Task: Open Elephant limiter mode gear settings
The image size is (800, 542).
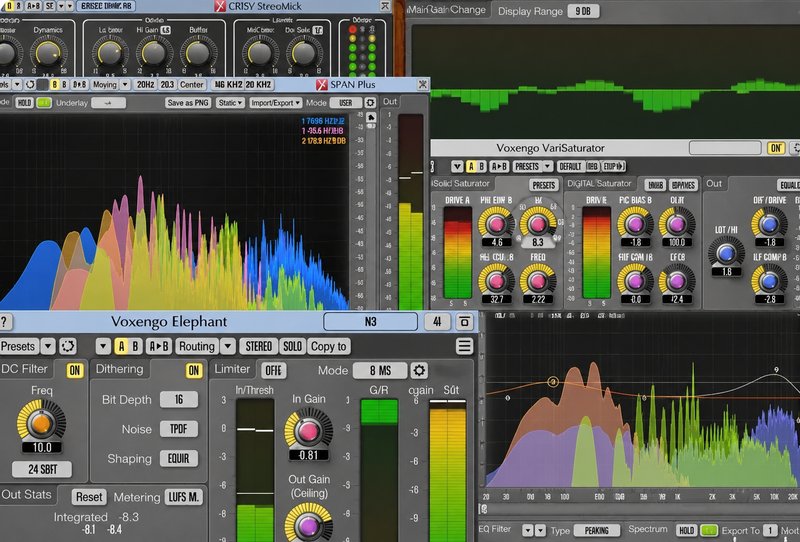Action: (419, 370)
